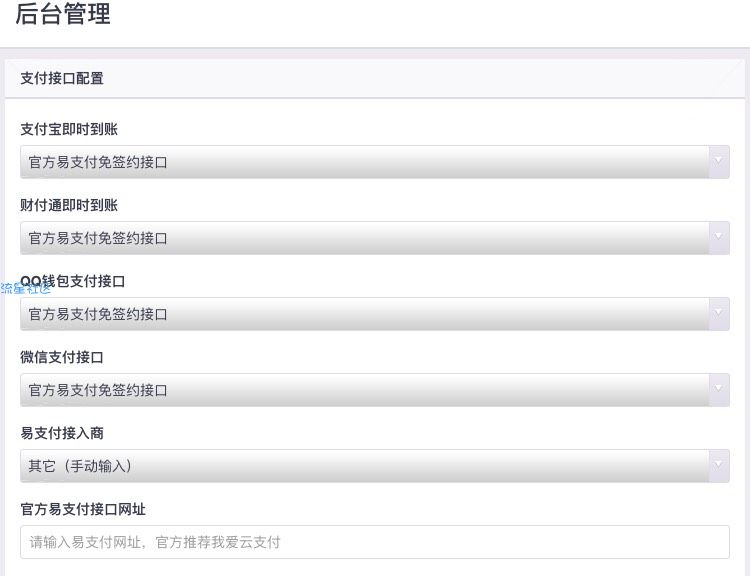Click the QQ钱包支付接口 dropdown arrow
Viewport: 750px width, 576px height.
tap(717, 313)
